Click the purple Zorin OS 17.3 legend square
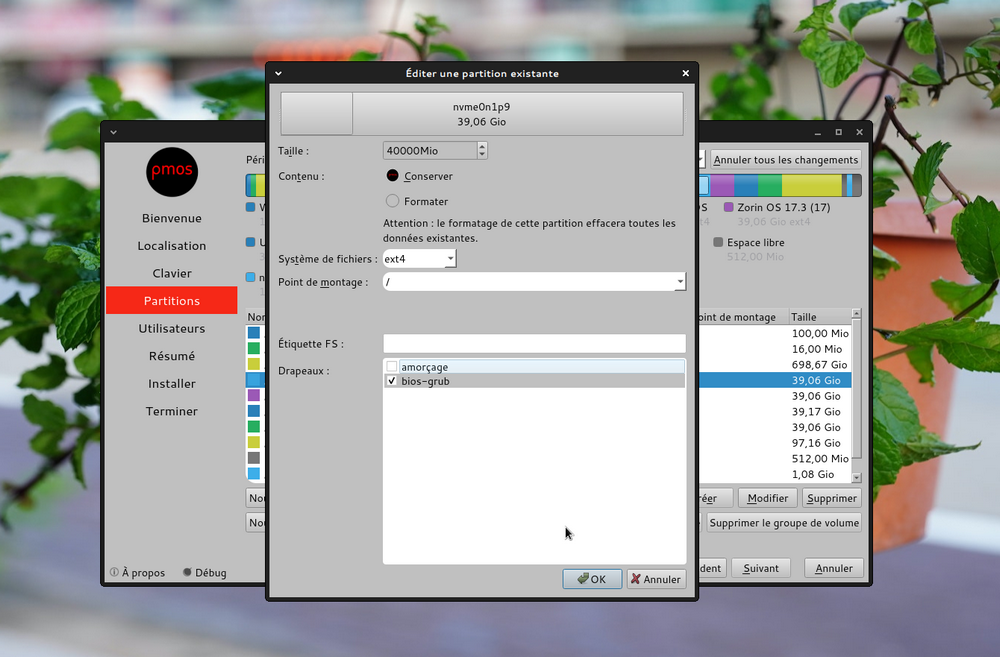The height and width of the screenshot is (657, 1000). coord(729,207)
